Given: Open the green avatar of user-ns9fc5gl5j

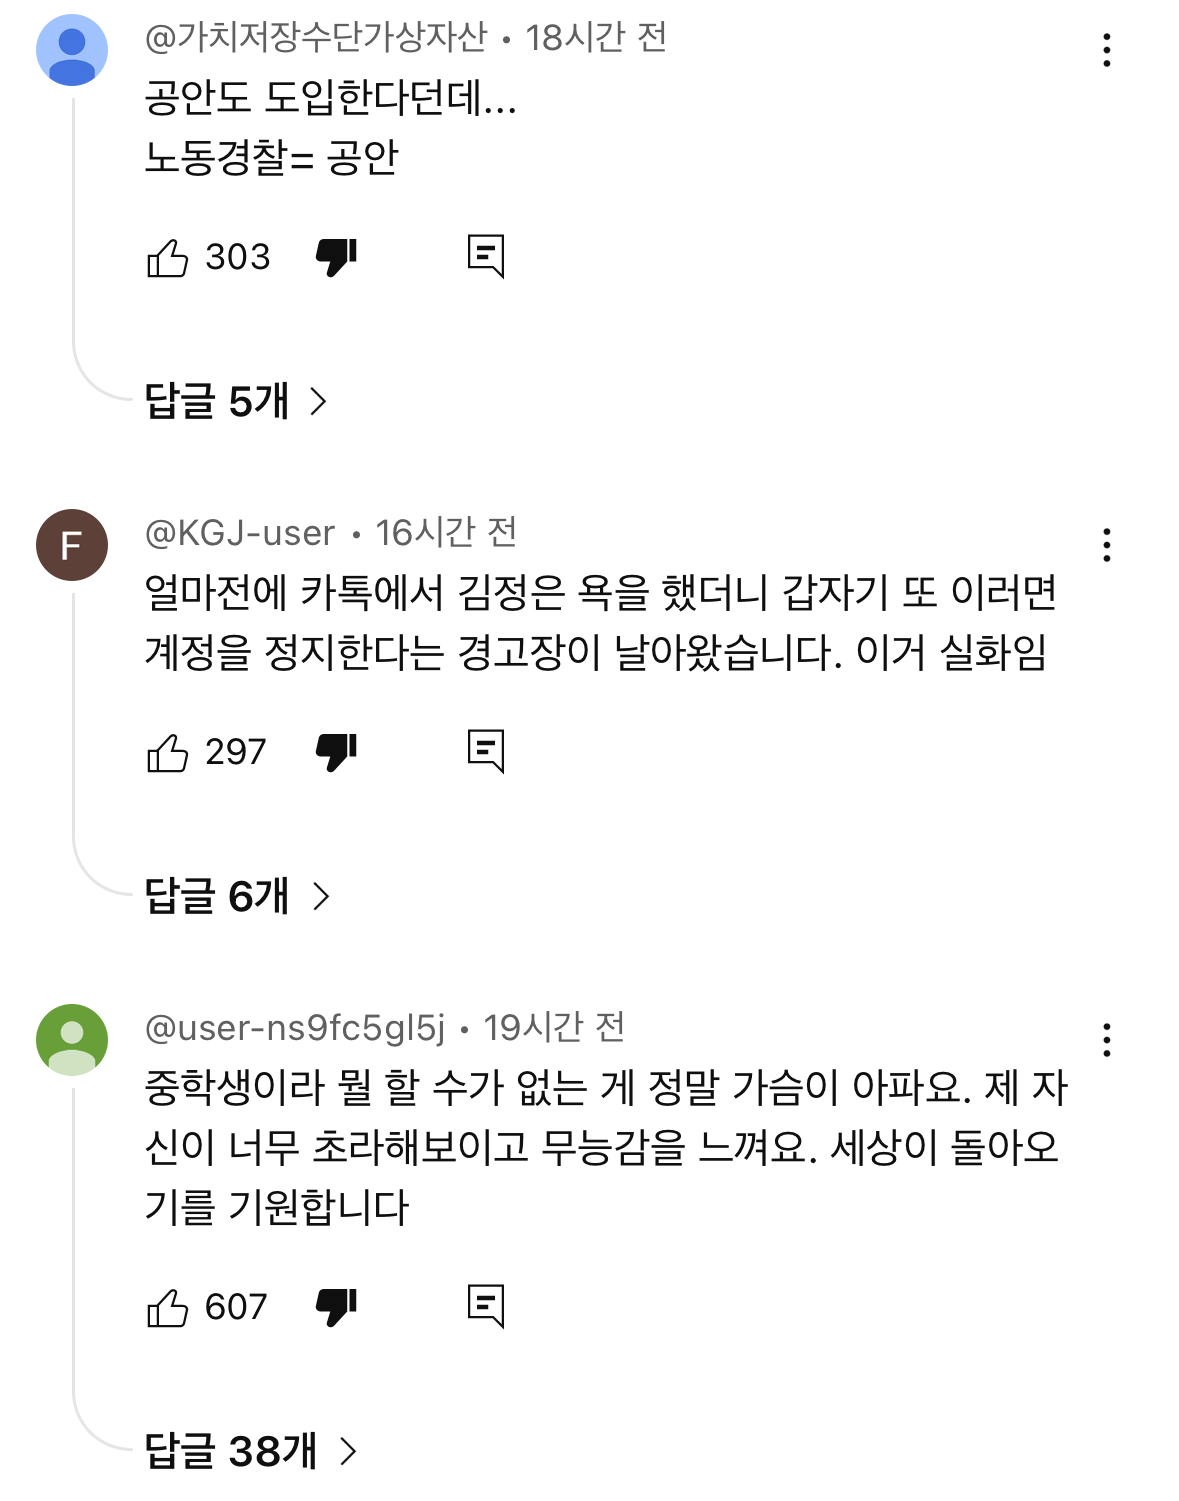Looking at the screenshot, I should (x=72, y=1040).
